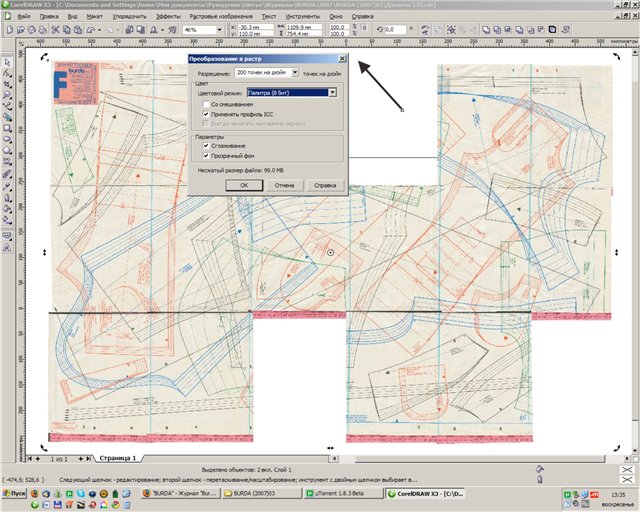Open the zoom level 46% dropdown
Viewport: 640px width, 512px height.
(219, 30)
